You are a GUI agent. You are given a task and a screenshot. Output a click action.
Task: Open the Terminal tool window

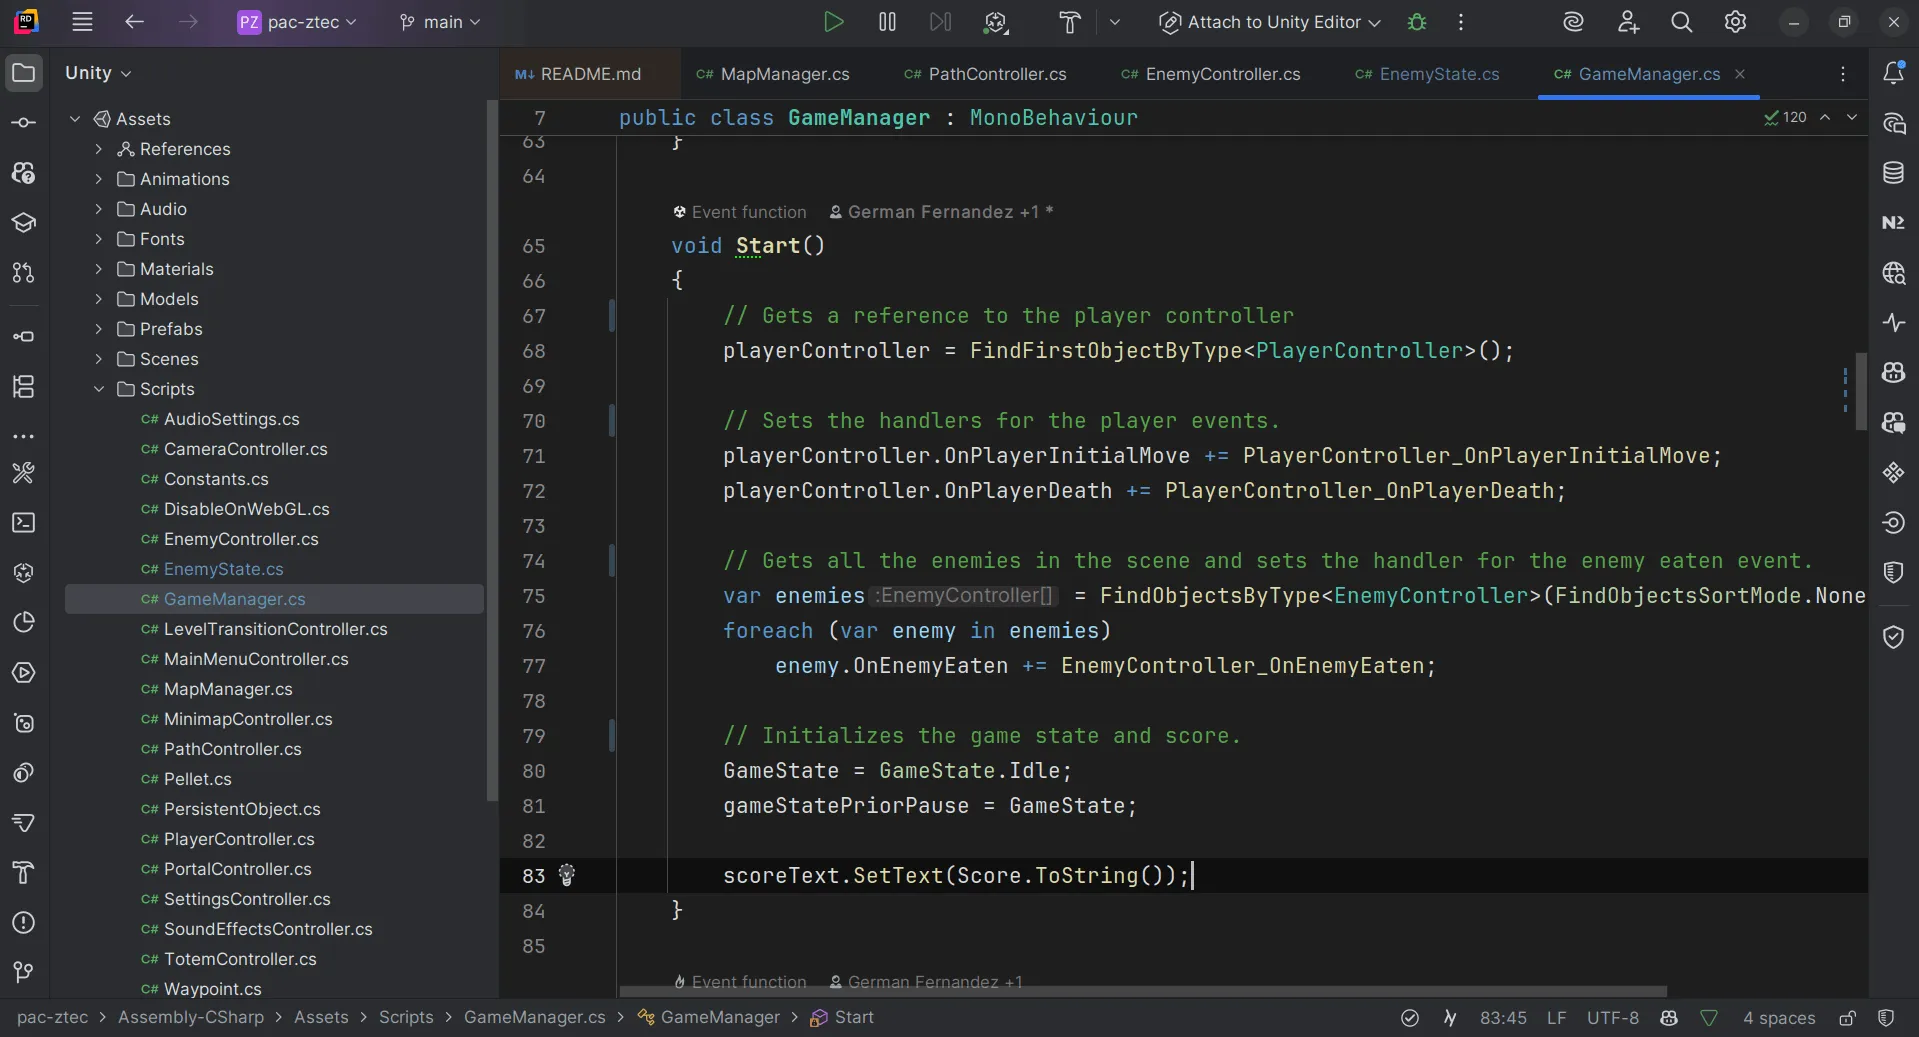24,523
